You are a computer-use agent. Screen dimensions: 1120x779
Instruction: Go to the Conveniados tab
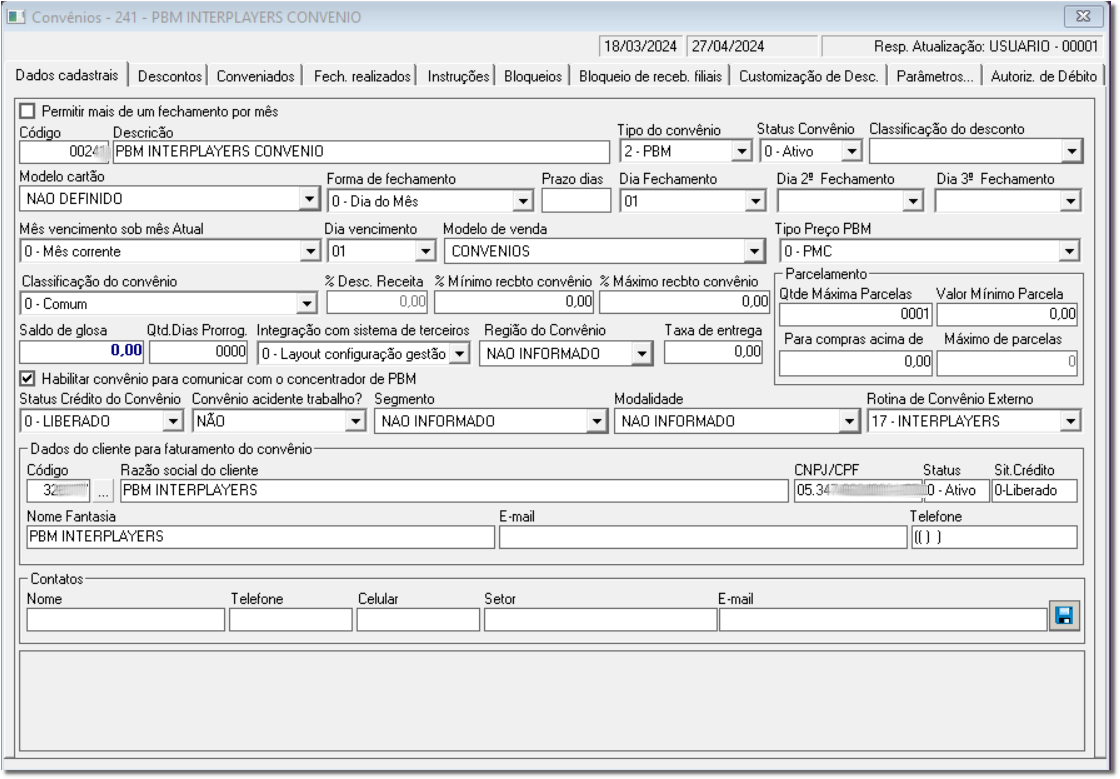pyautogui.click(x=256, y=76)
